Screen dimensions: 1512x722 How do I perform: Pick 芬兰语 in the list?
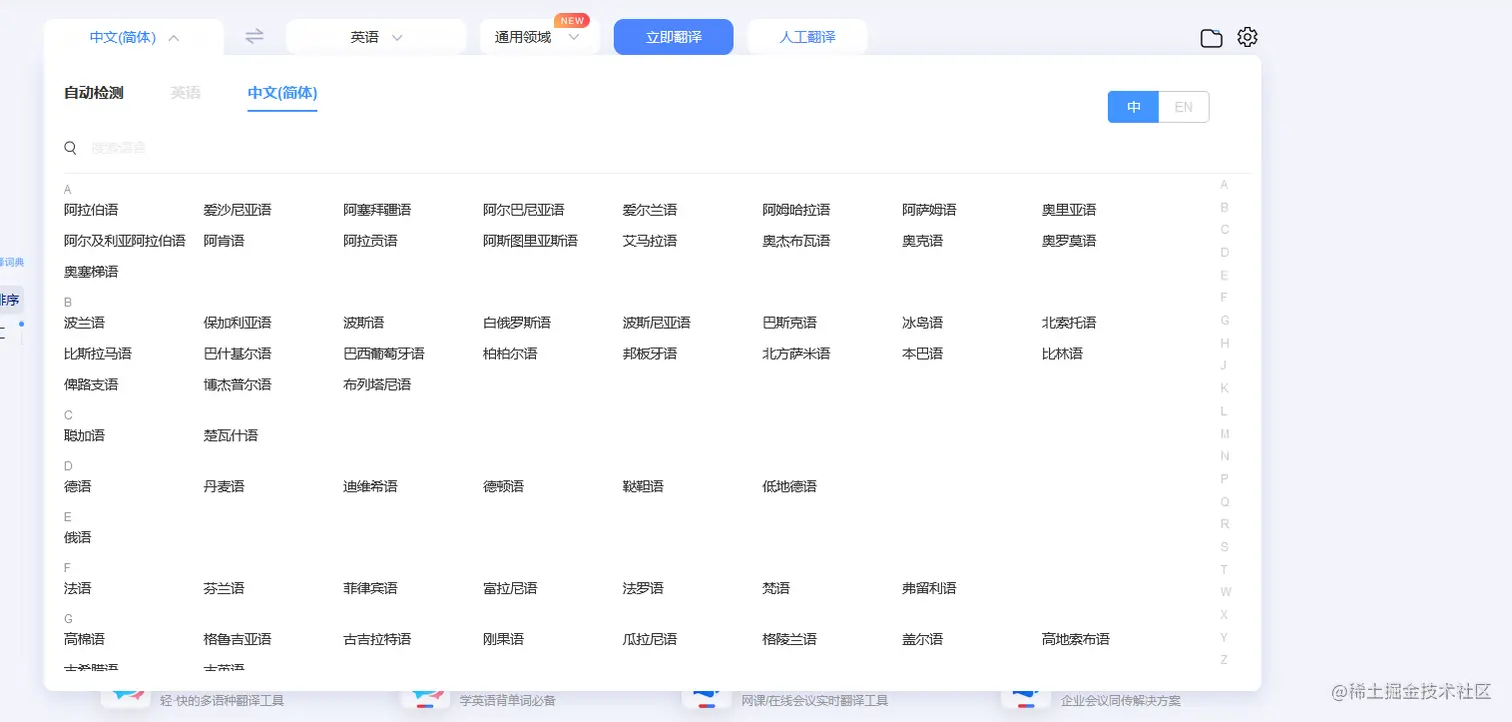224,589
